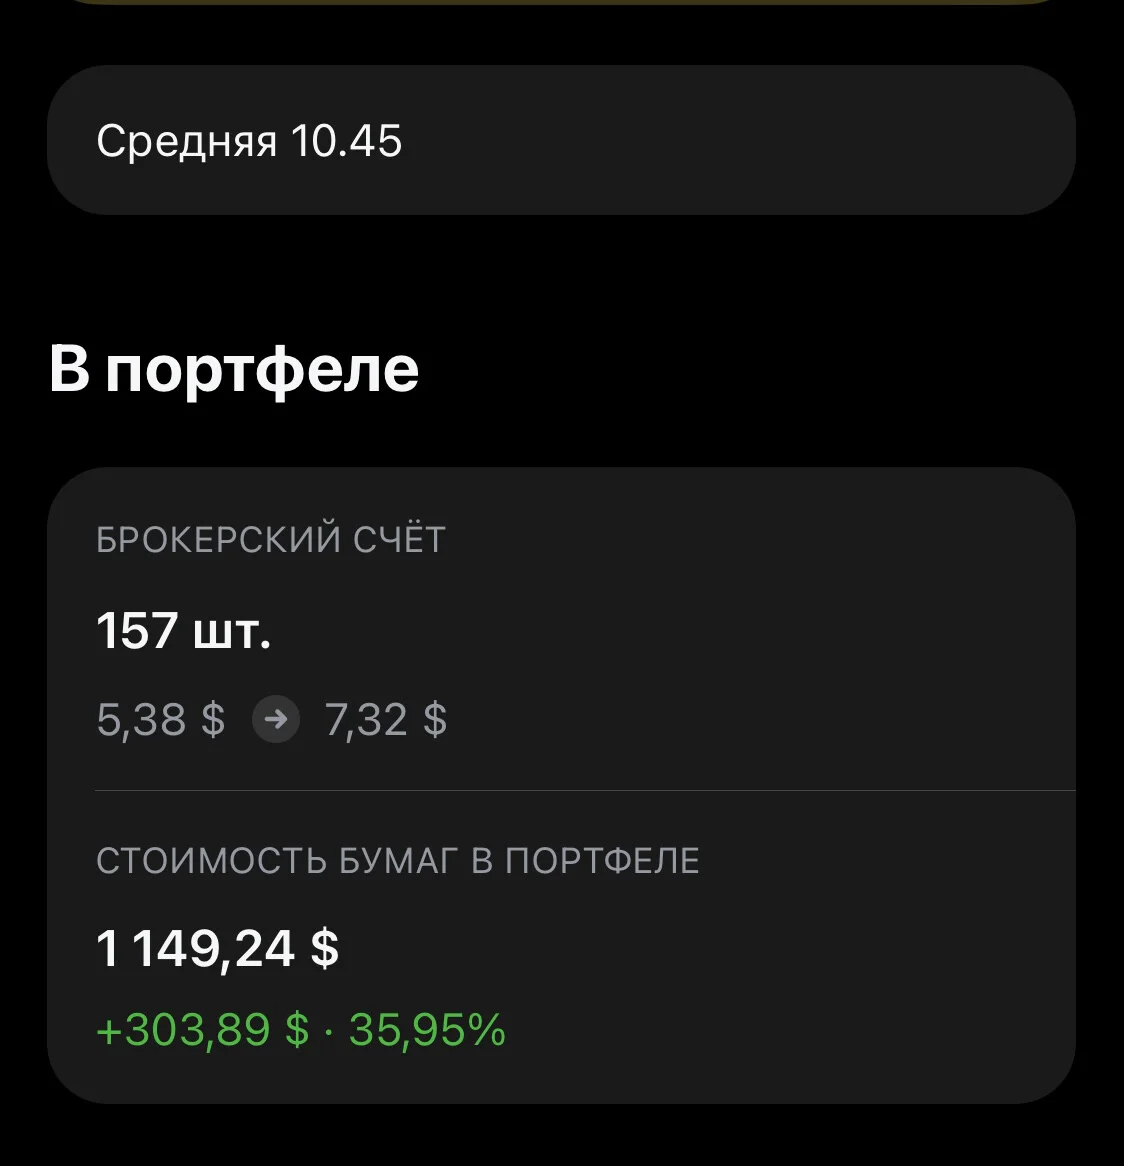
Task: Tap the green 35,95% return percentage
Action: coord(427,1030)
